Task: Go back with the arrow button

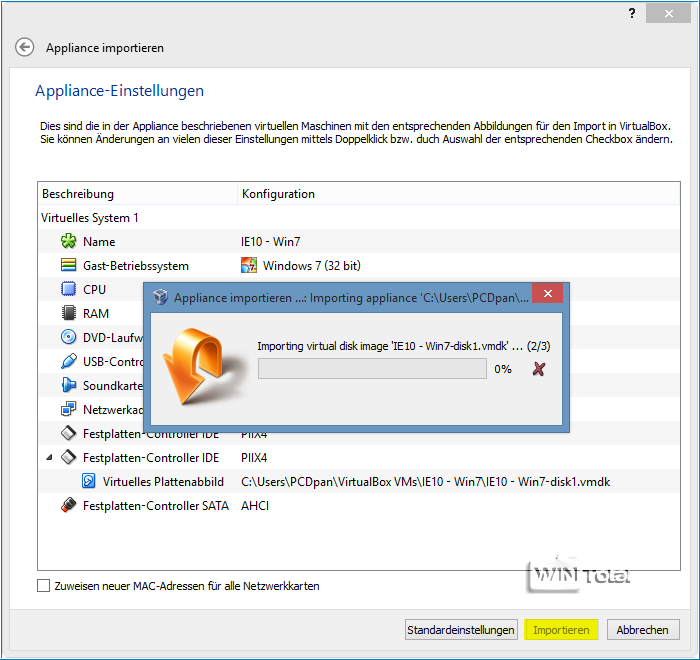Action: click(x=25, y=47)
